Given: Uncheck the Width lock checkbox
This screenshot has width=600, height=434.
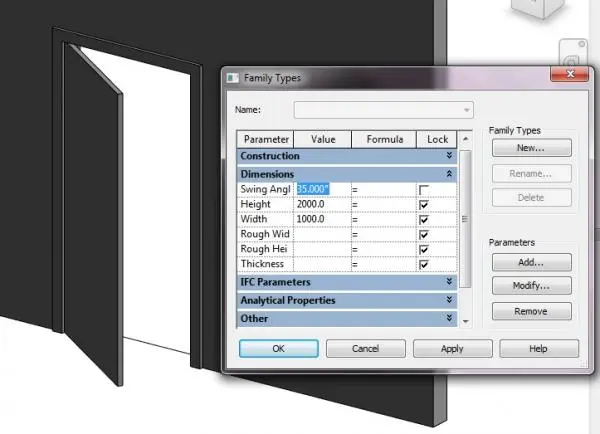Looking at the screenshot, I should [x=424, y=220].
